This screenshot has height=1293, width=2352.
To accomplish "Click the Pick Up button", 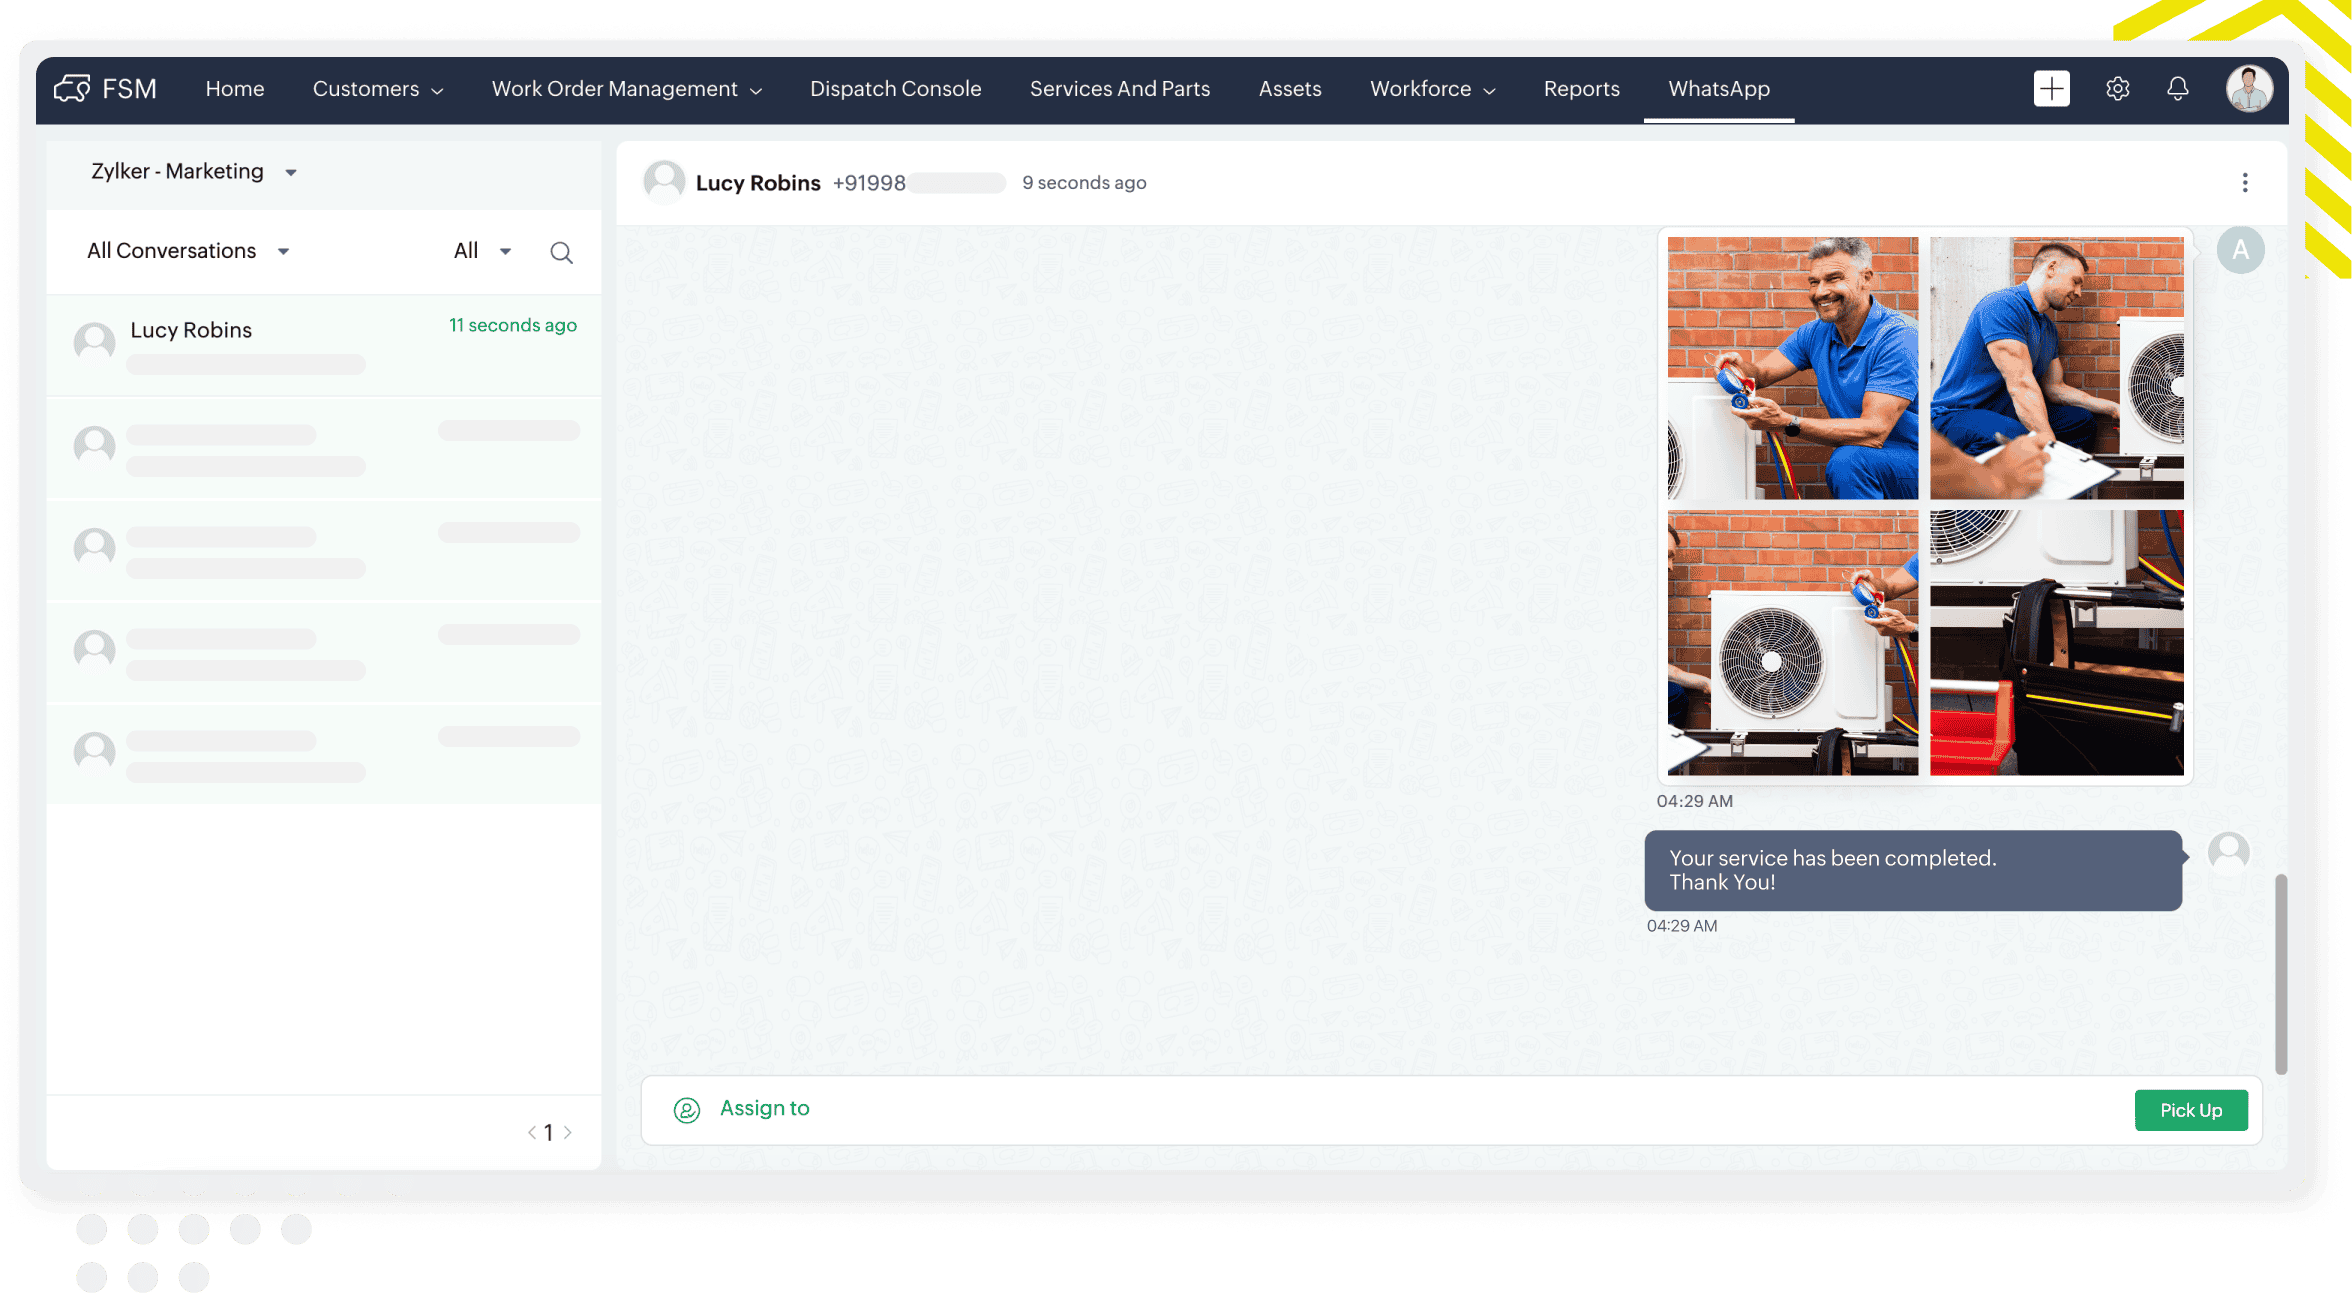I will tap(2190, 1110).
